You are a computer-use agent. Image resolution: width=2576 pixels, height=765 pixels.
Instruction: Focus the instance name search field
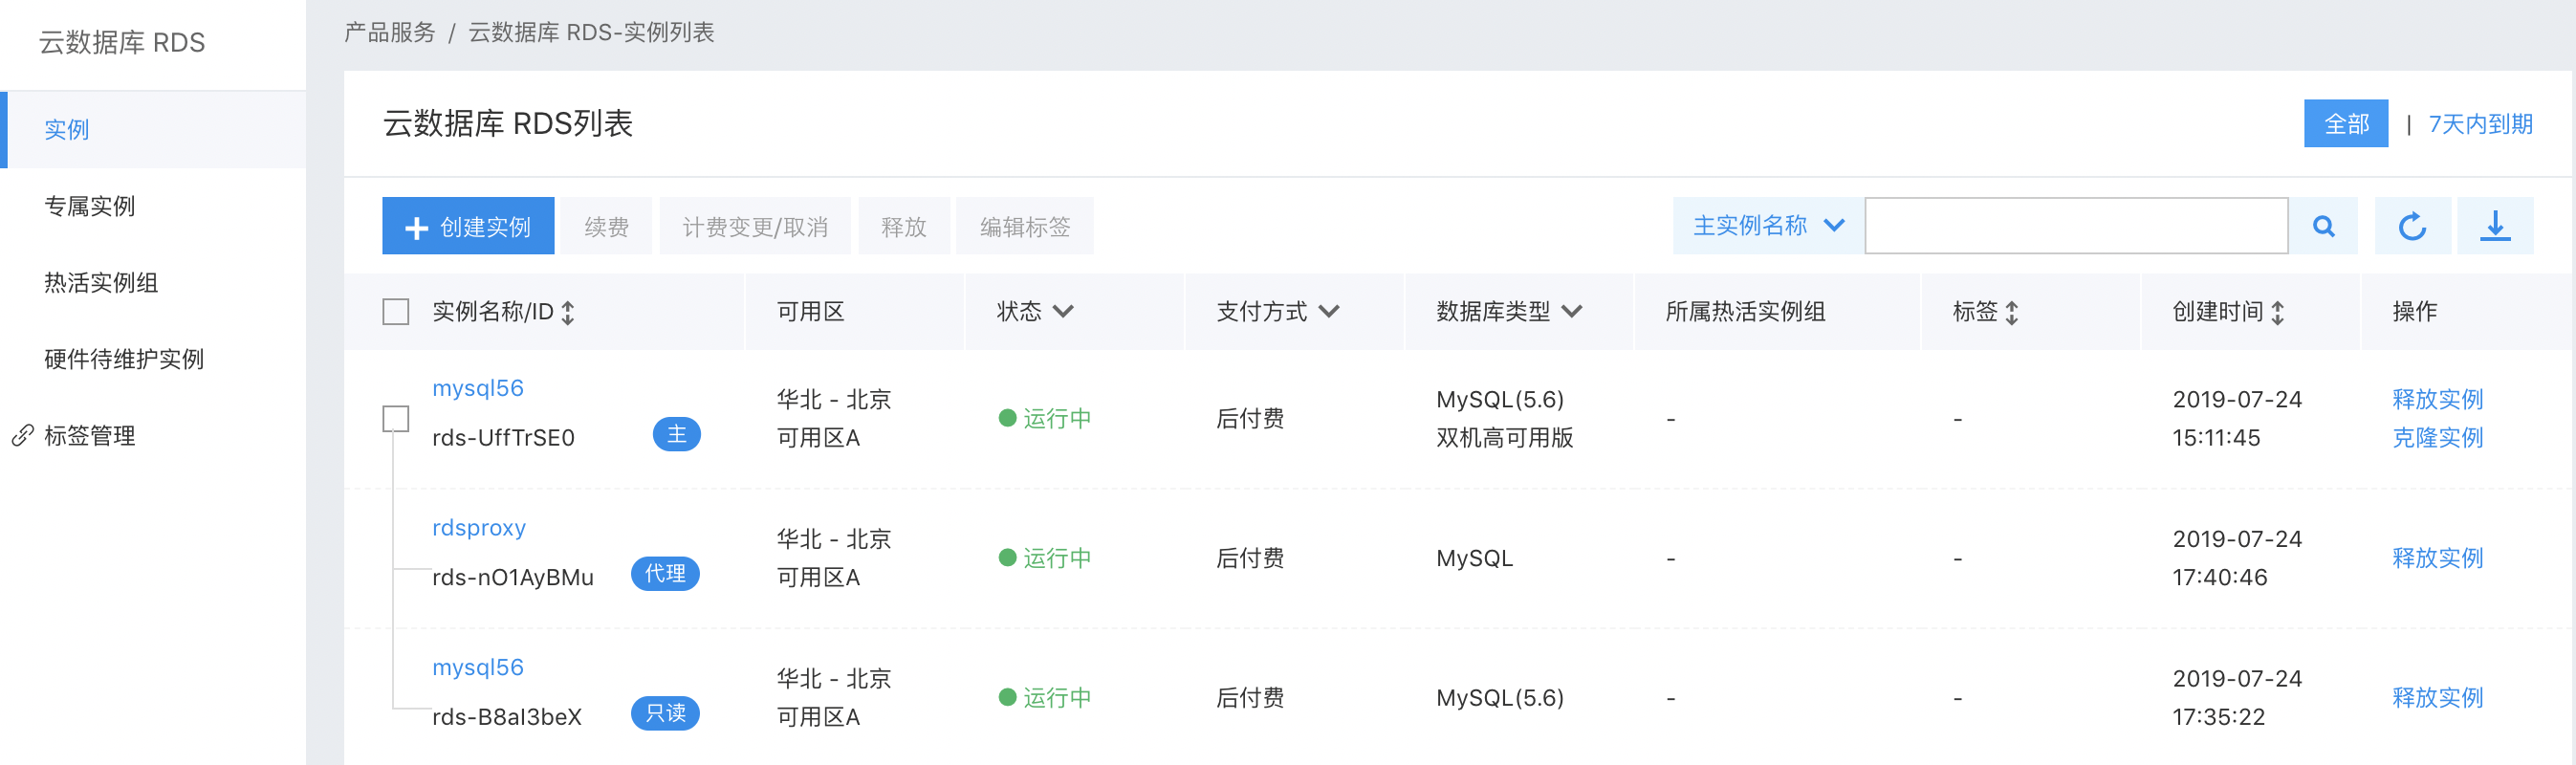click(2076, 226)
